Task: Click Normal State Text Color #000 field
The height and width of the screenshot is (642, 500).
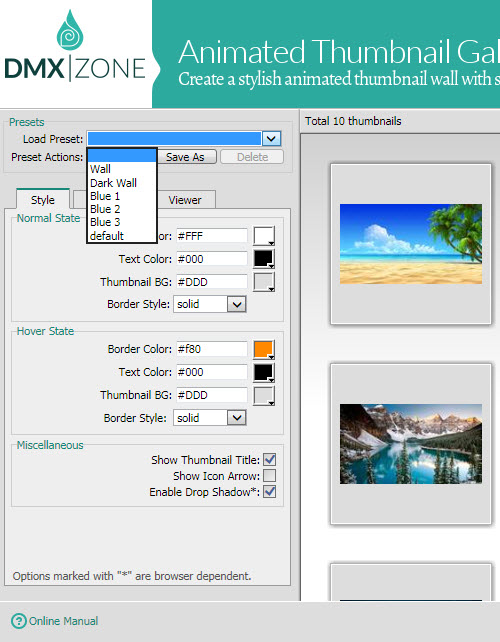Action: click(x=212, y=259)
